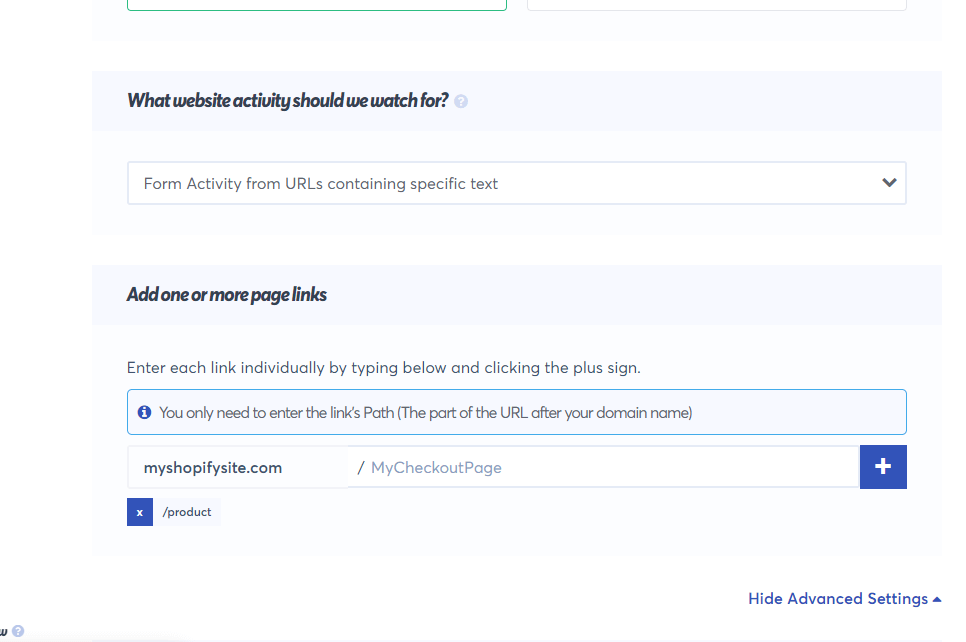Focus the MyCheckoutPage path input field
This screenshot has height=642, width=966.
tap(604, 468)
